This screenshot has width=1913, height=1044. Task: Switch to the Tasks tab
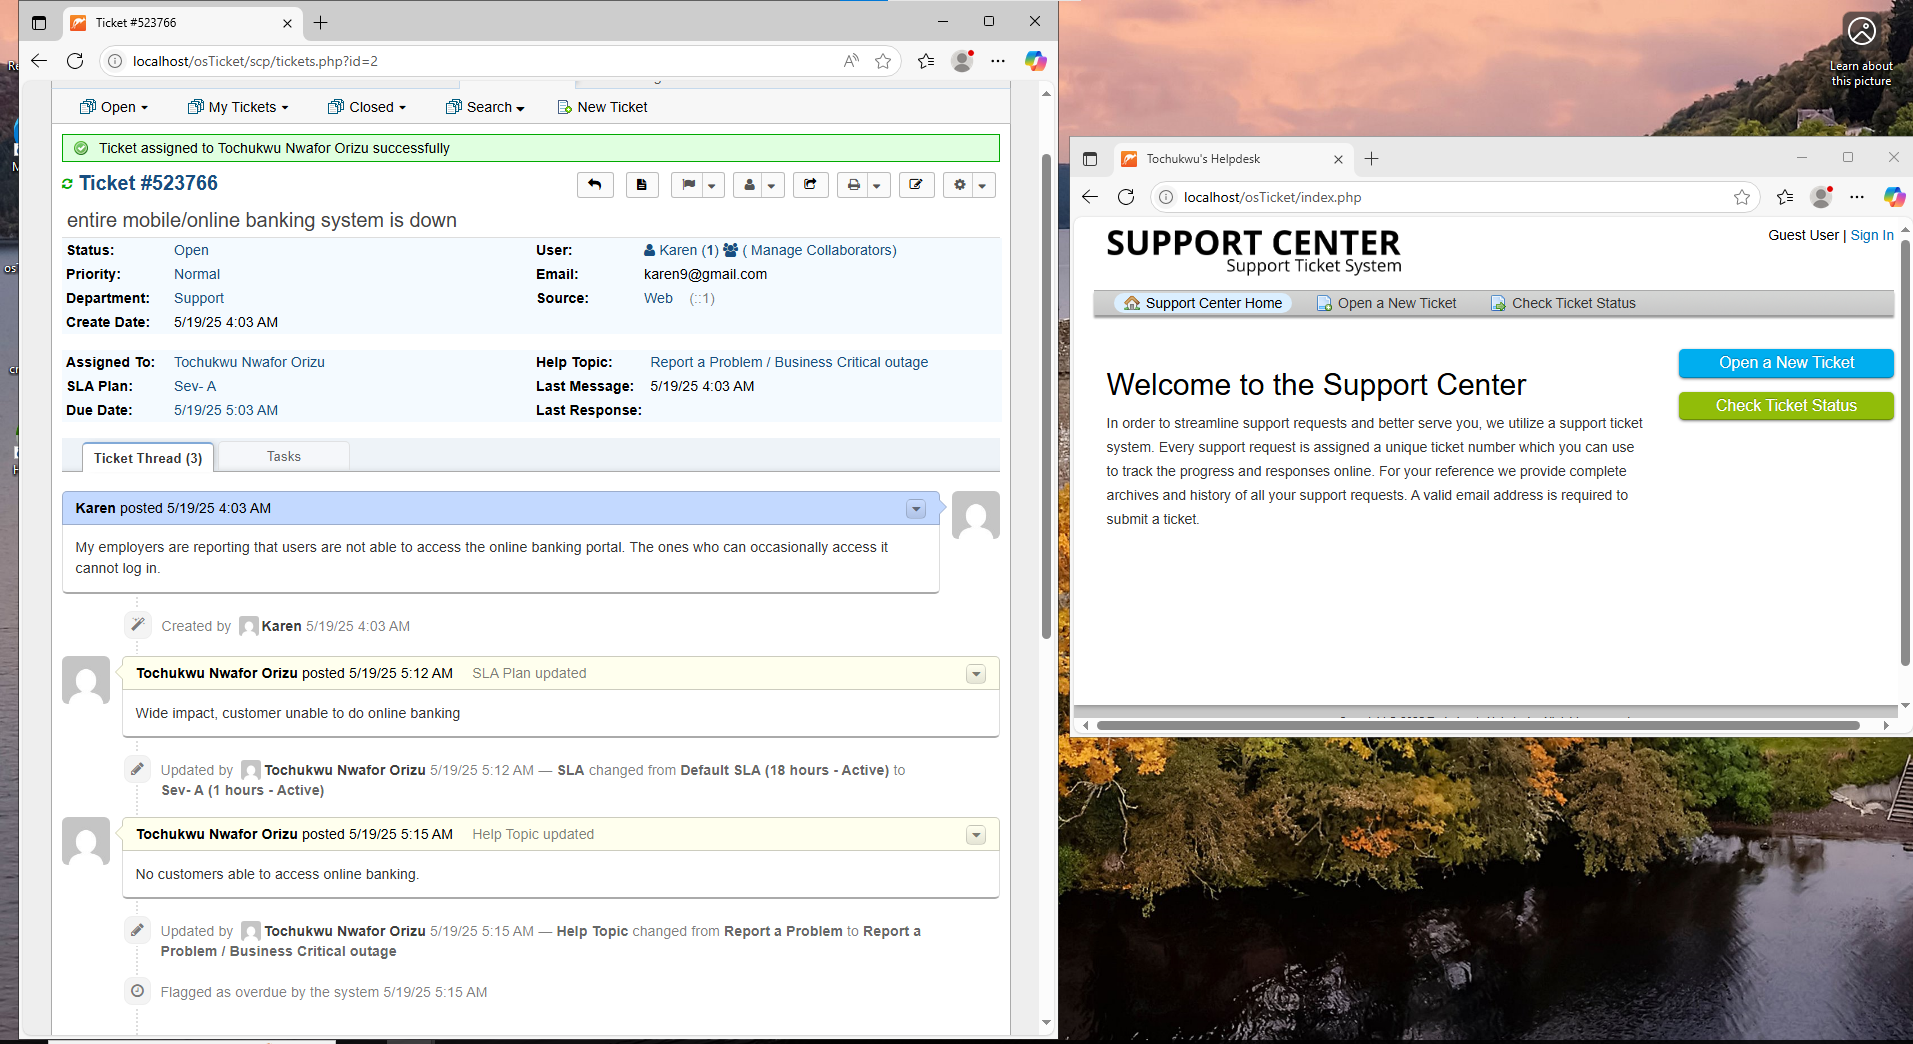tap(284, 456)
